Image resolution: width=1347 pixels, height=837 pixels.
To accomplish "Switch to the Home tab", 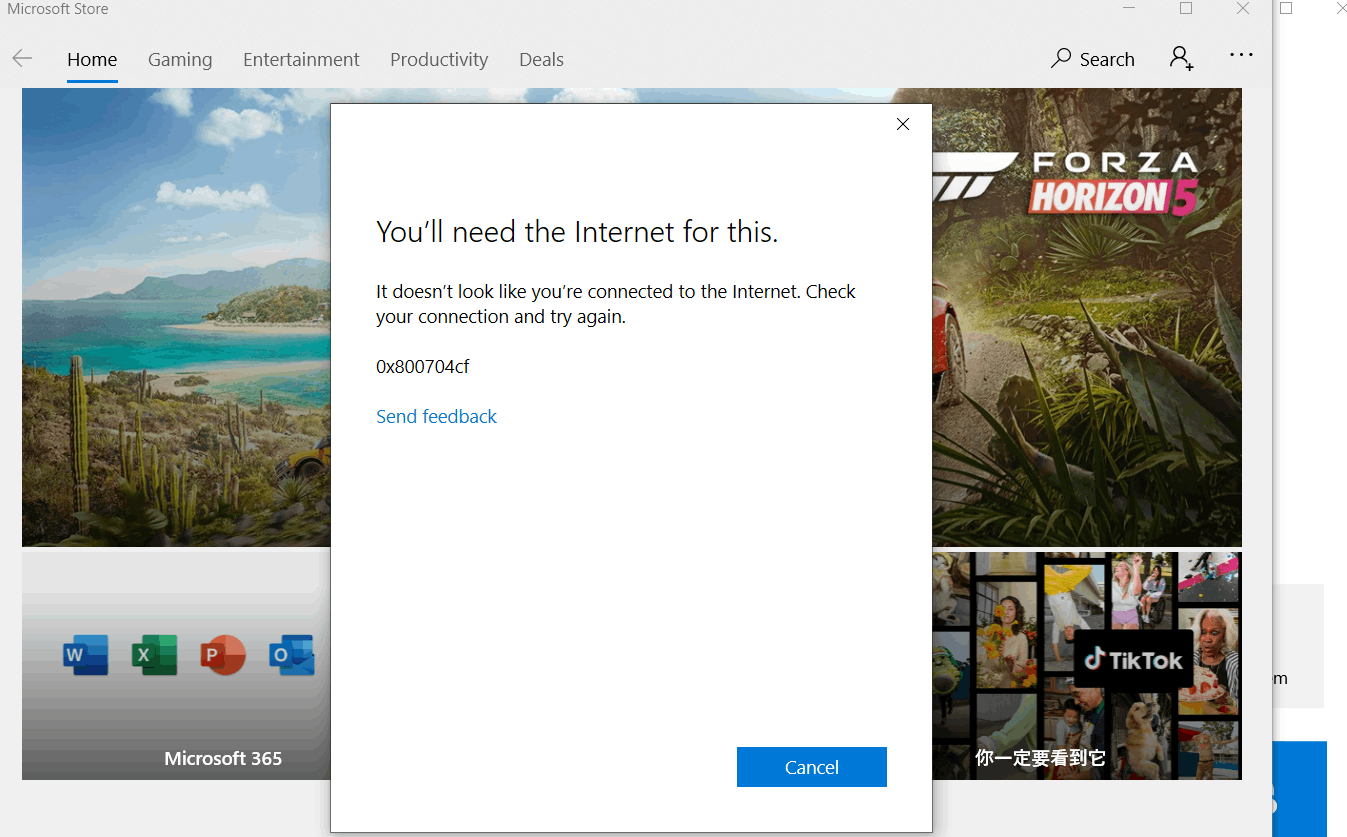I will [92, 60].
